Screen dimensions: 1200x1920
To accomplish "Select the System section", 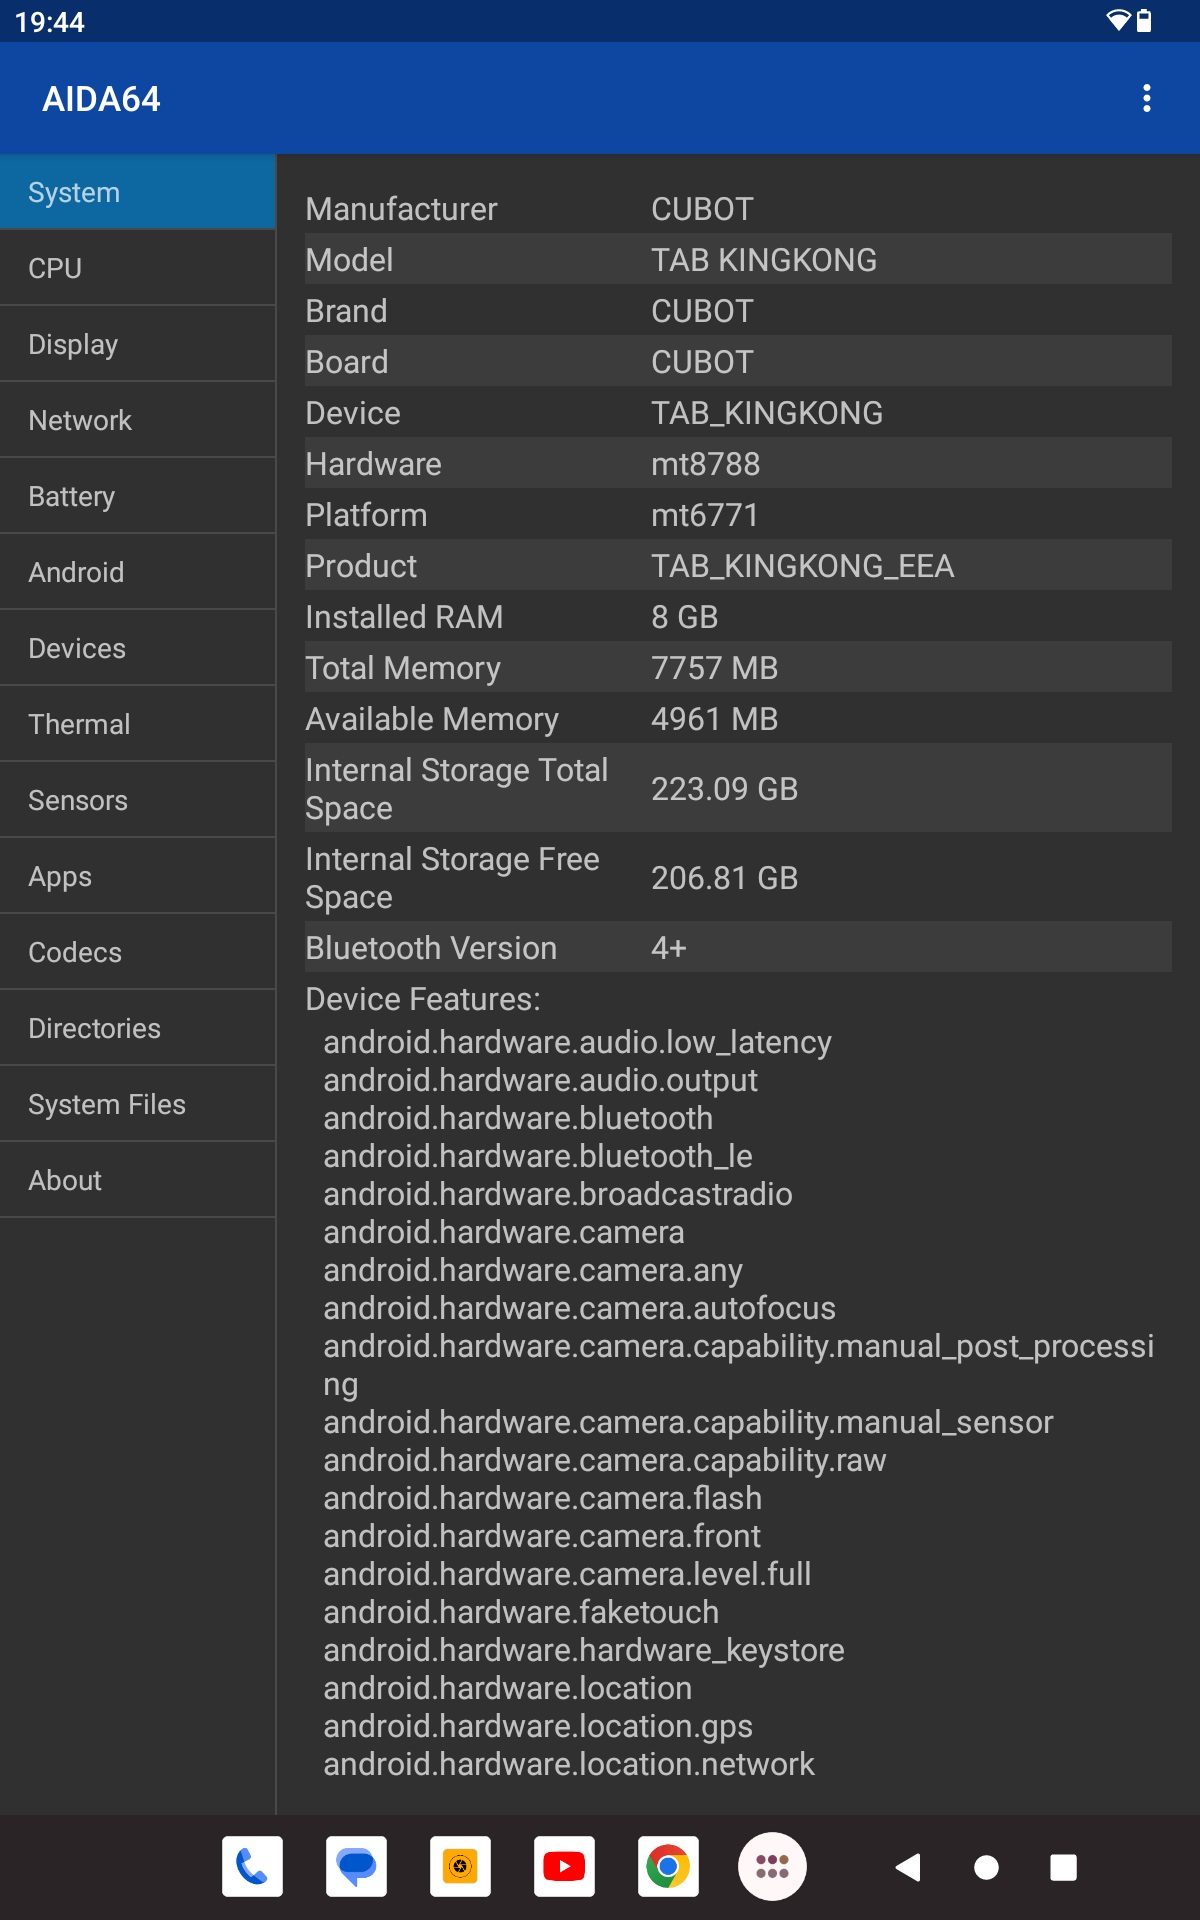I will [138, 192].
